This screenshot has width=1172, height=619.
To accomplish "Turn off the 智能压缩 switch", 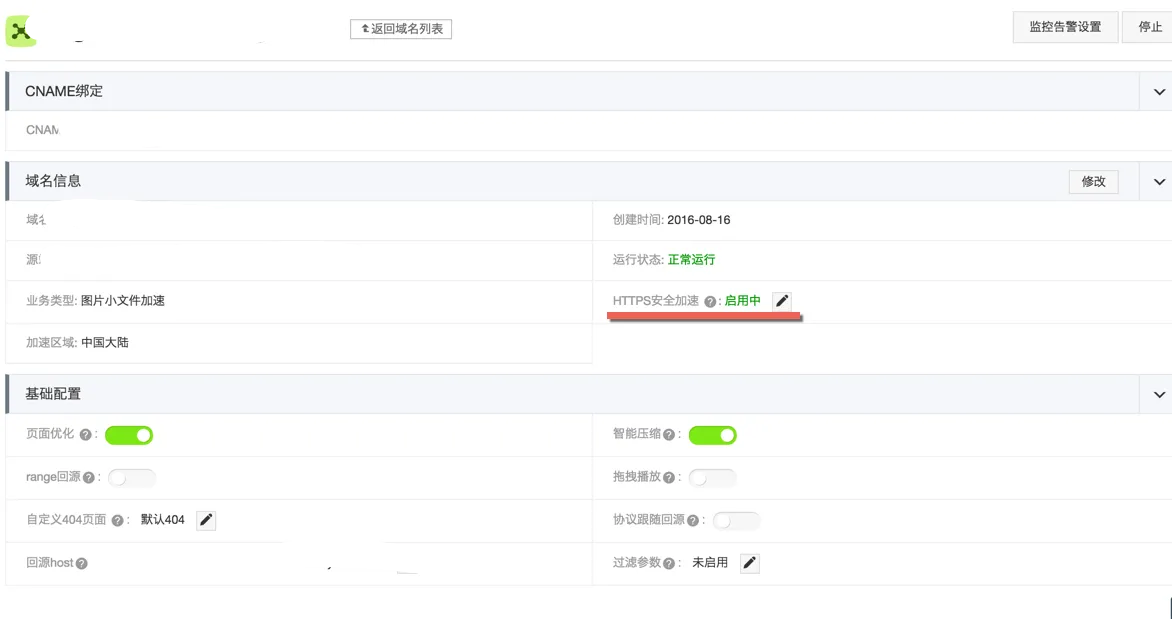I will pyautogui.click(x=712, y=435).
